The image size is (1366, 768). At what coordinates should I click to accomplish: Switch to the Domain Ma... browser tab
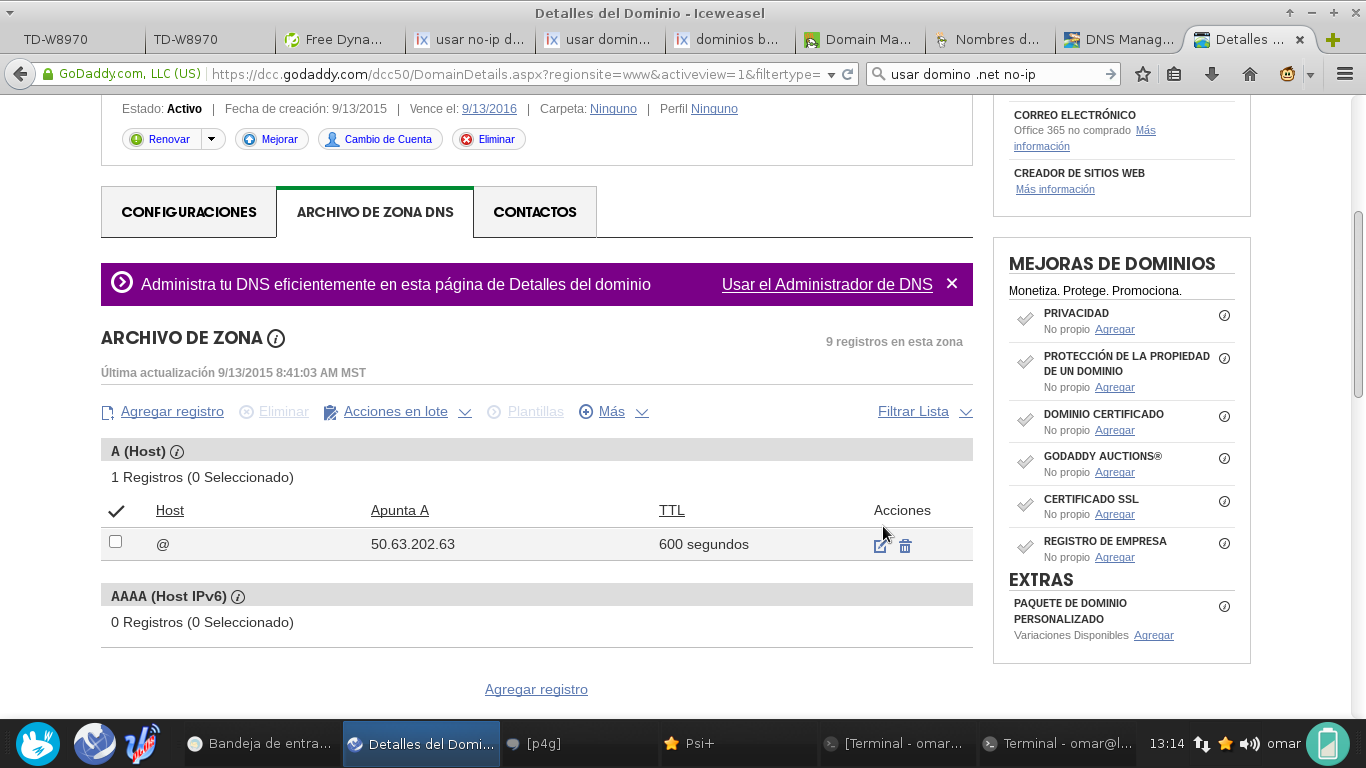coord(859,40)
